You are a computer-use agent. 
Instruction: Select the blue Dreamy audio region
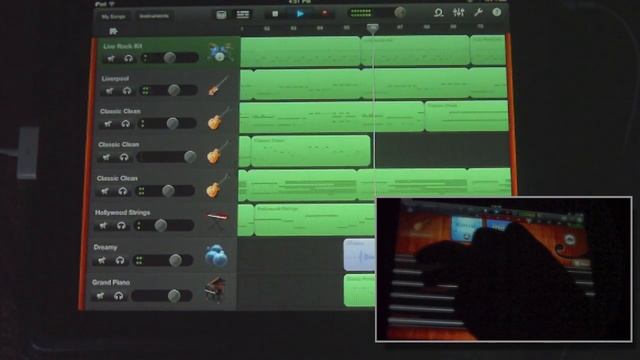[360, 255]
